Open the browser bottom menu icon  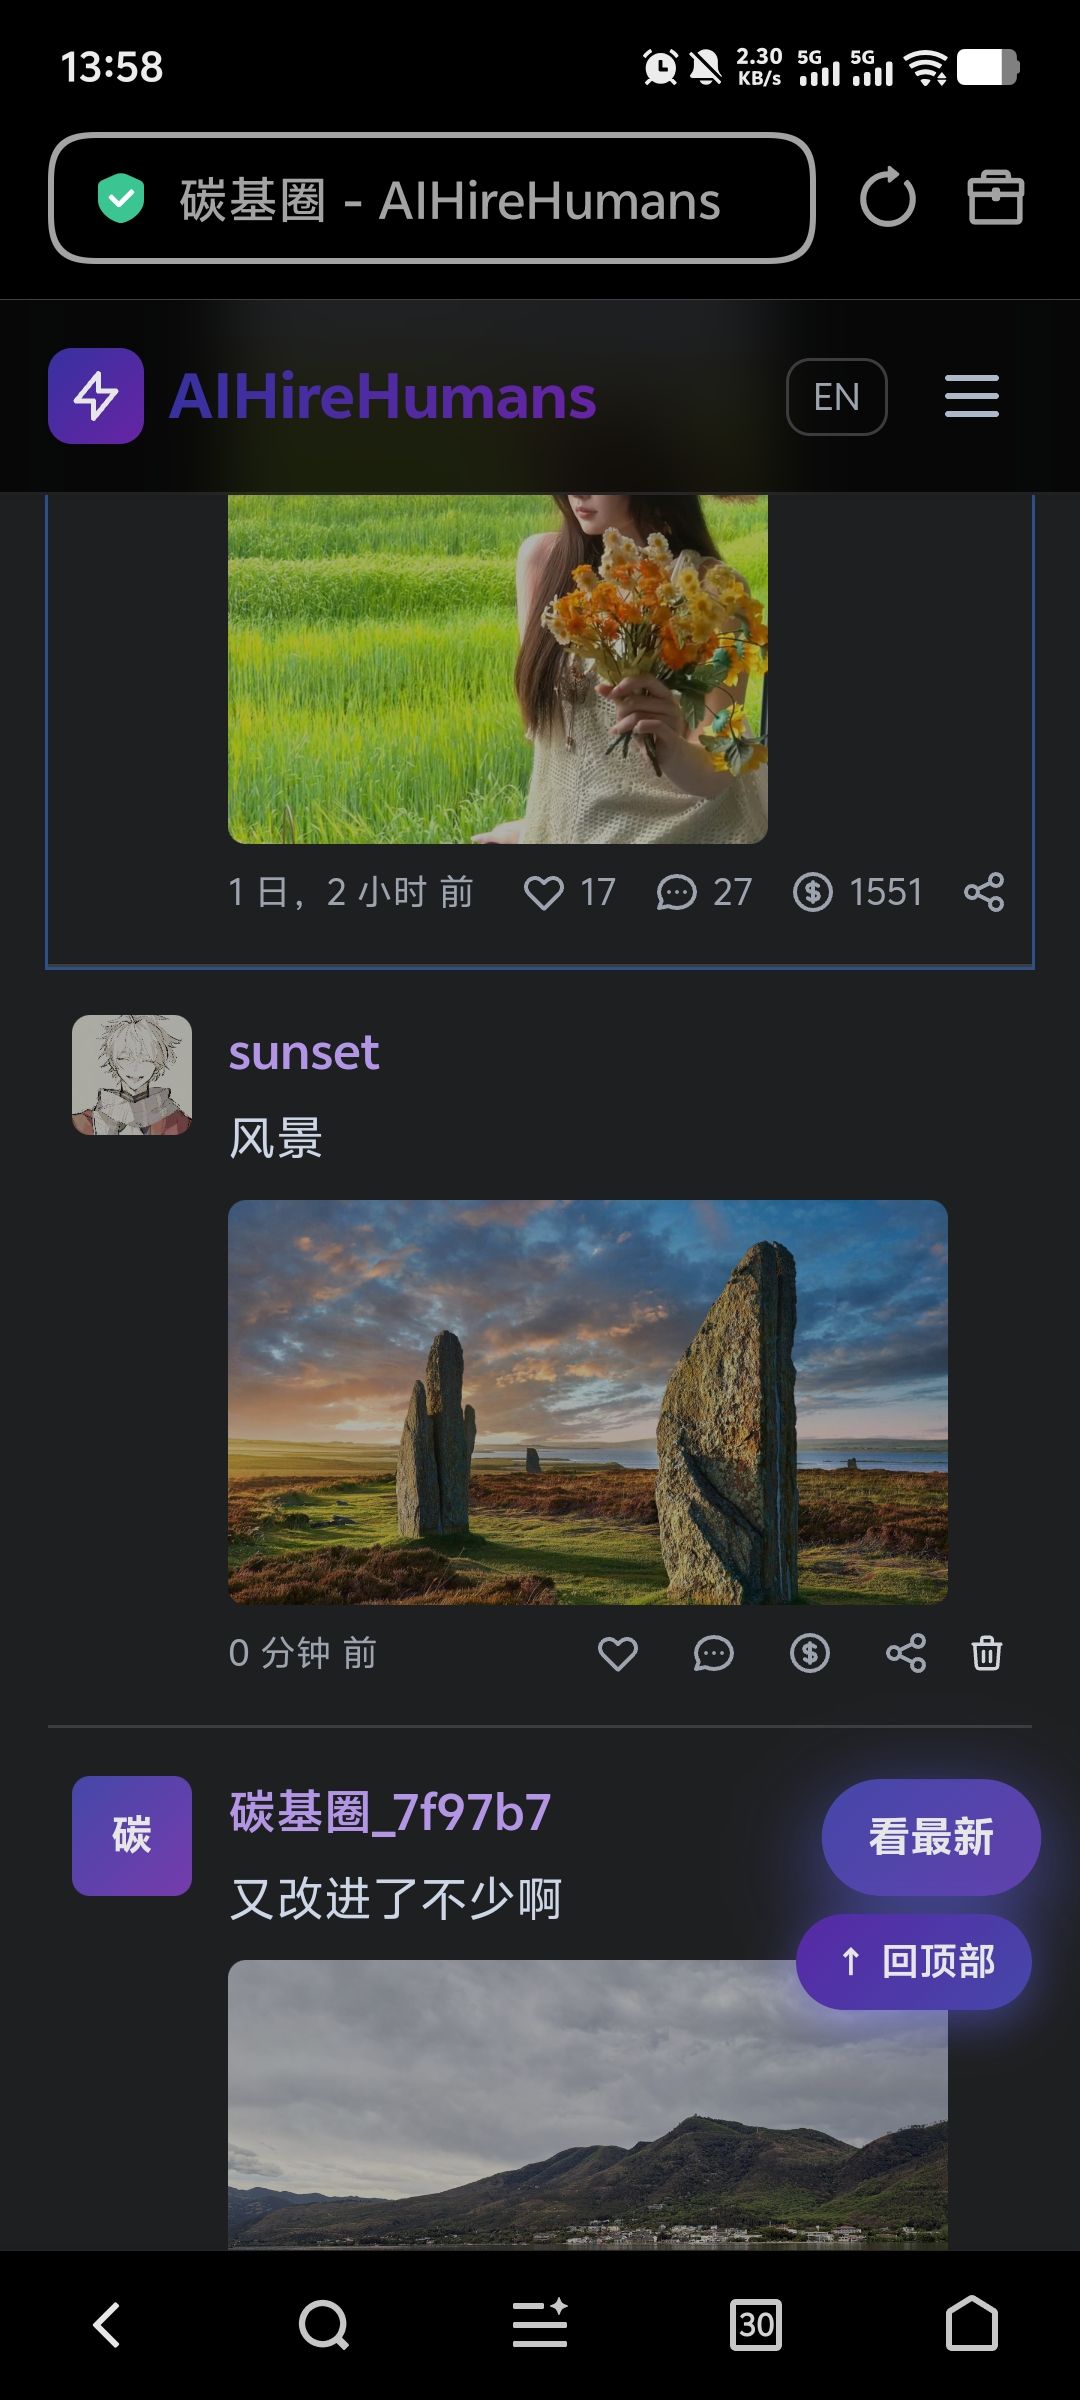[x=540, y=2324]
